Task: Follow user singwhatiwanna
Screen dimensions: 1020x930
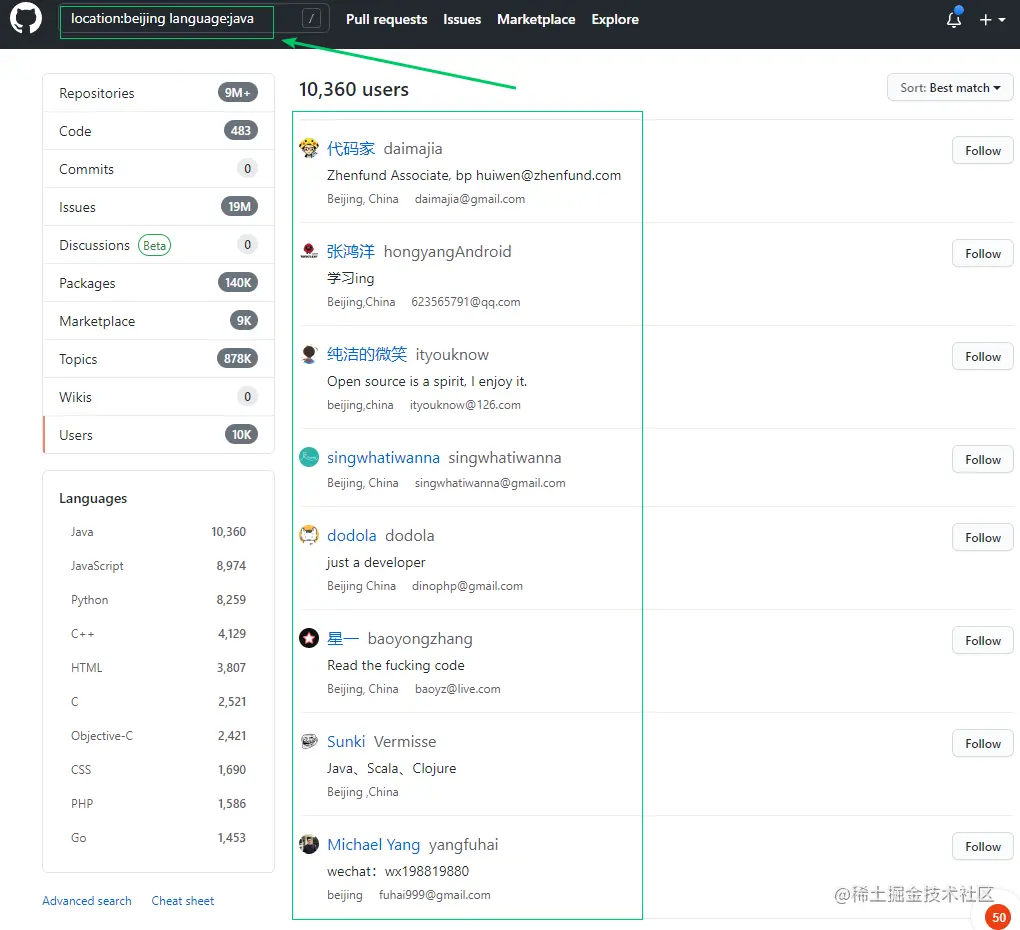Action: coord(982,460)
